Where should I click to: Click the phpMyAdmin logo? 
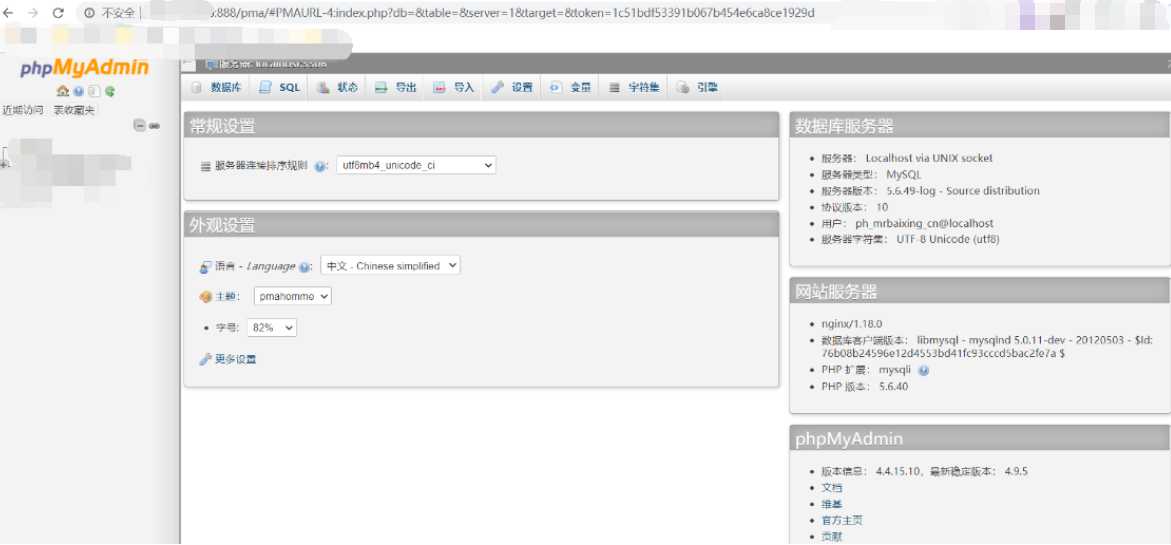point(84,68)
